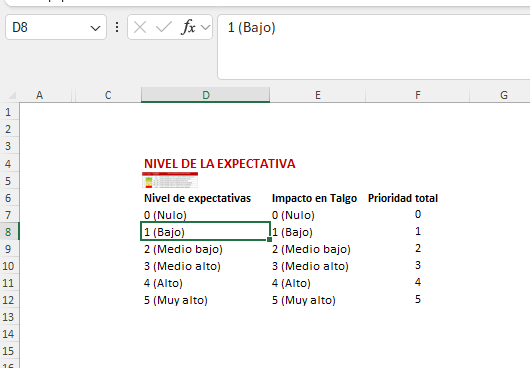Select row 6 header
530x368 pixels.
coord(8,198)
